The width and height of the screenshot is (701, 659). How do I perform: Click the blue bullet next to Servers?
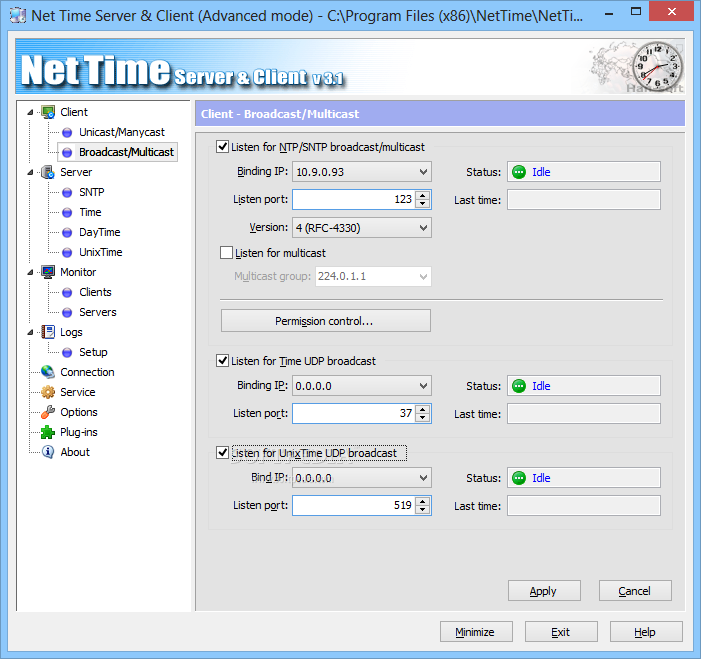tap(67, 313)
